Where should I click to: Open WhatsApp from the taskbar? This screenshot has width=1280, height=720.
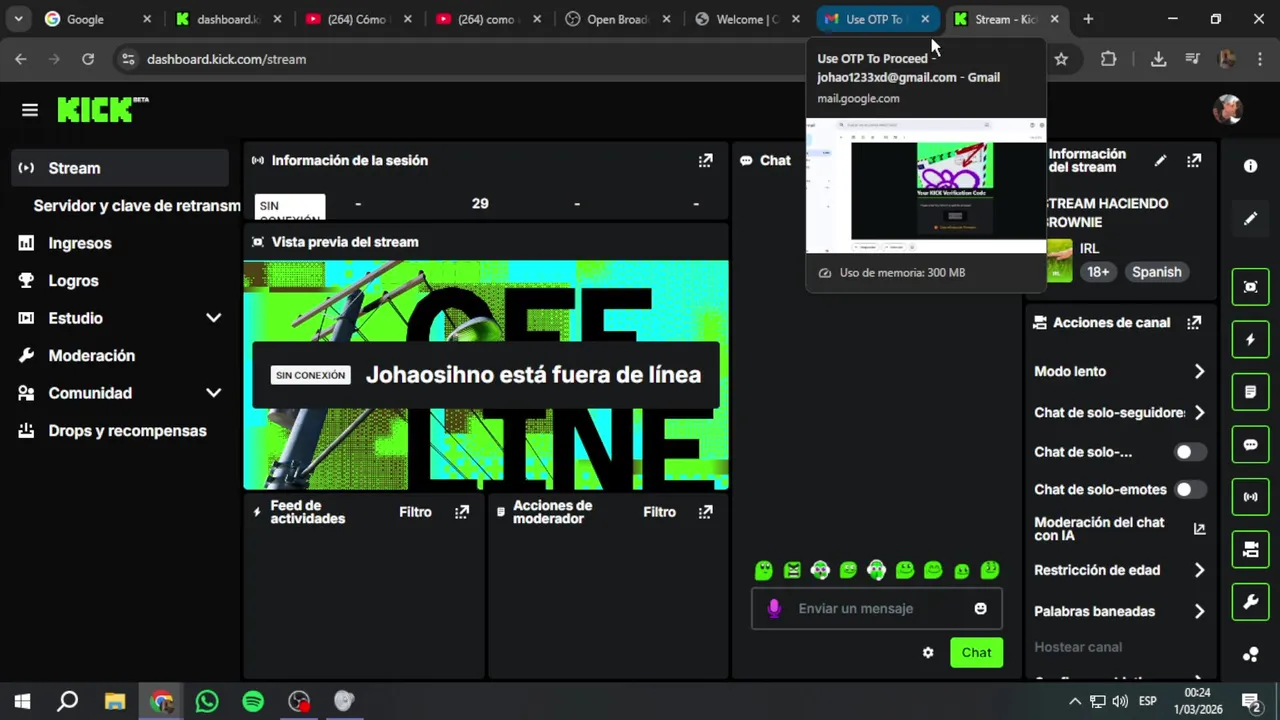coord(207,701)
